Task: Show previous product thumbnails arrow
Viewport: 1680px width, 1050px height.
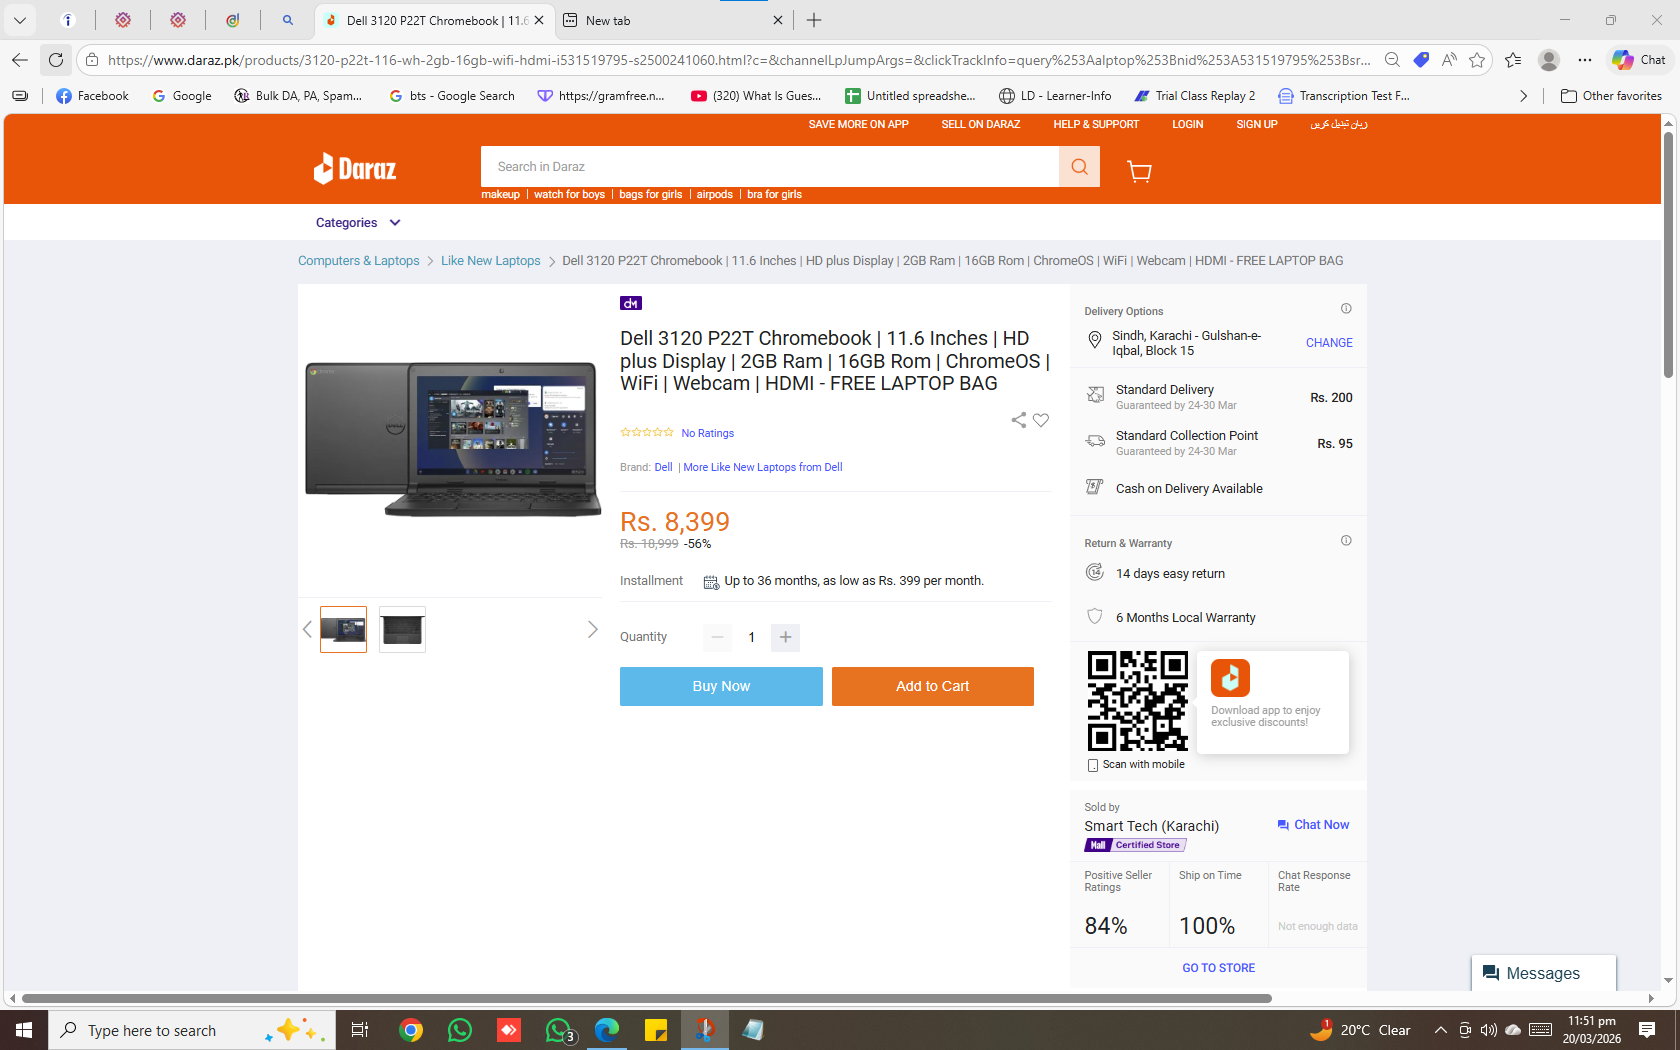Action: pyautogui.click(x=307, y=629)
